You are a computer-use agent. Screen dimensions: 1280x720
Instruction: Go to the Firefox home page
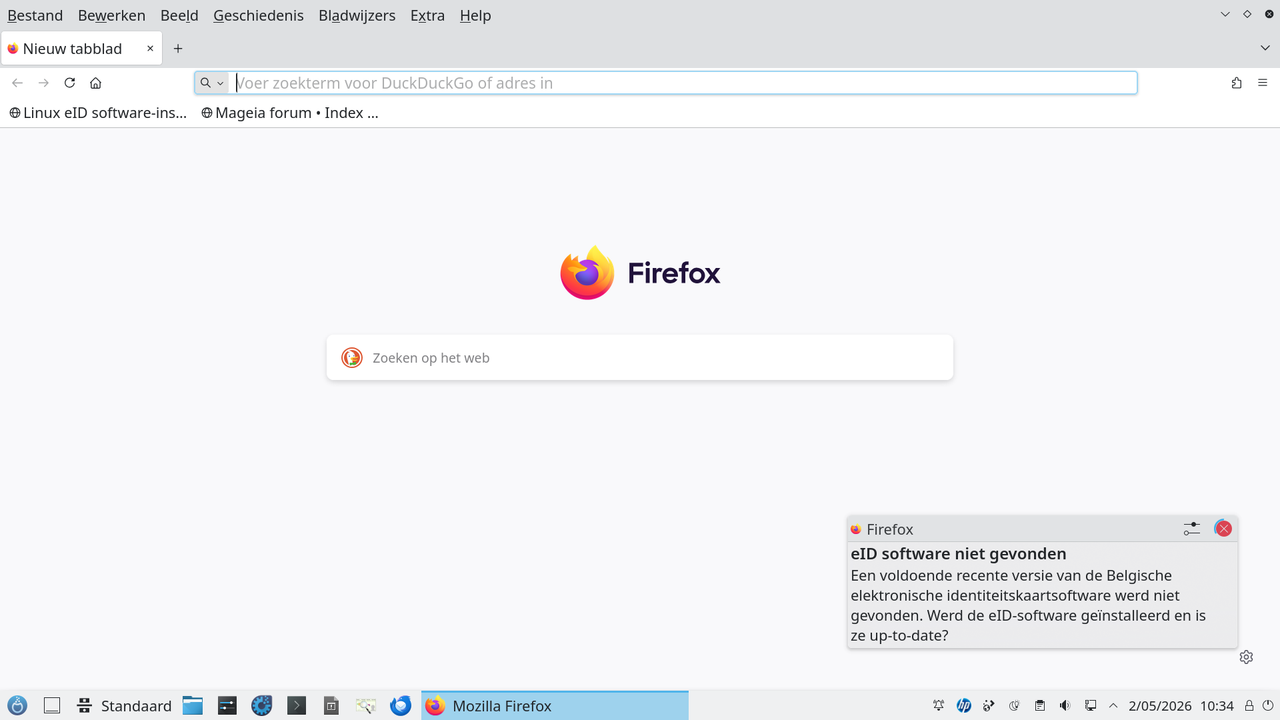[96, 83]
